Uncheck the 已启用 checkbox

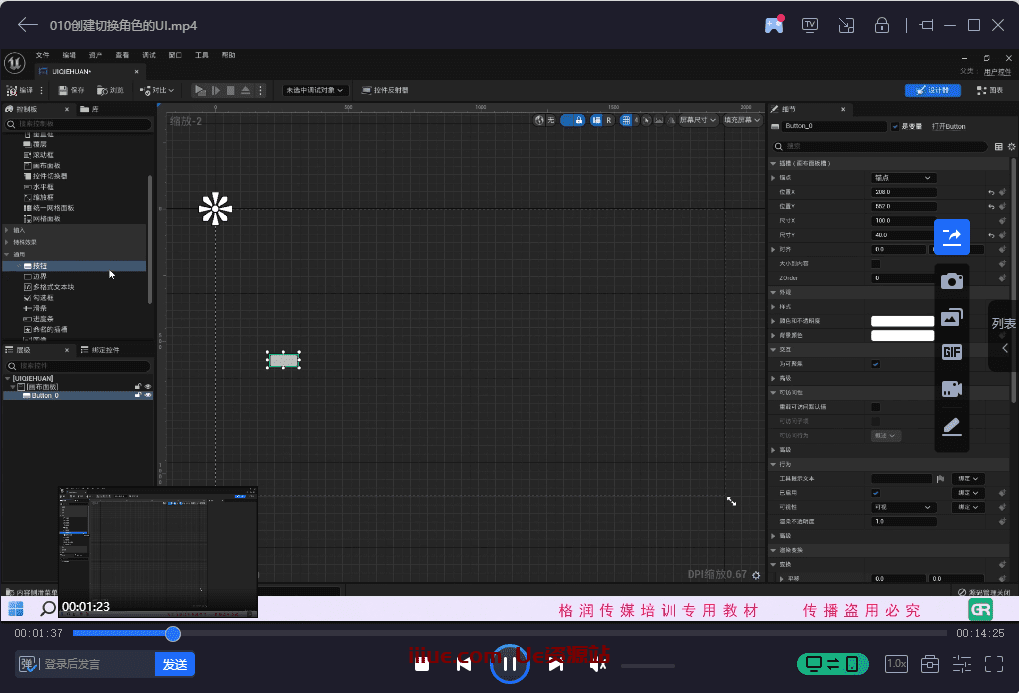tap(876, 493)
